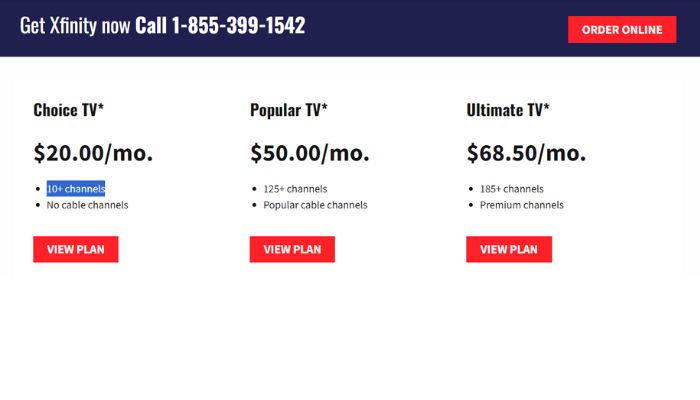Click the '125+ channels' list item
The image size is (700, 400).
[295, 189]
